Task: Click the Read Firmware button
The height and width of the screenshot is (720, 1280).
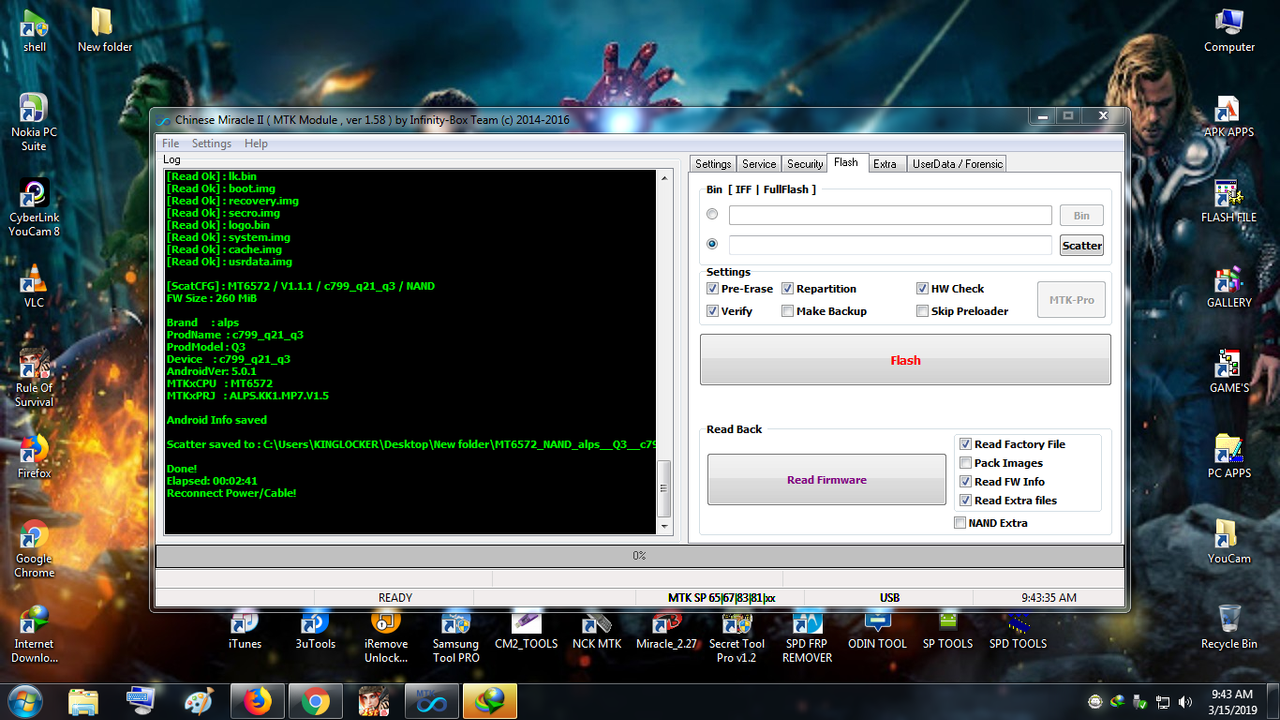Action: point(827,480)
